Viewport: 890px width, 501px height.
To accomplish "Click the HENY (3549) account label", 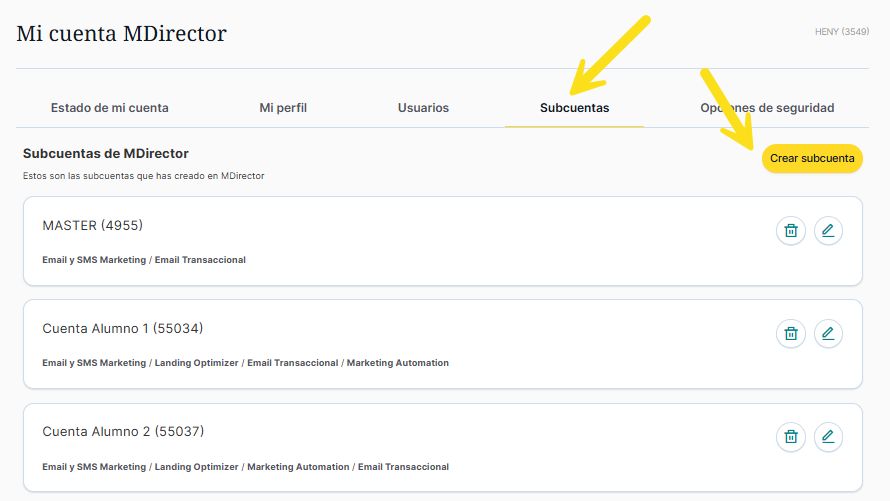I will pyautogui.click(x=841, y=32).
